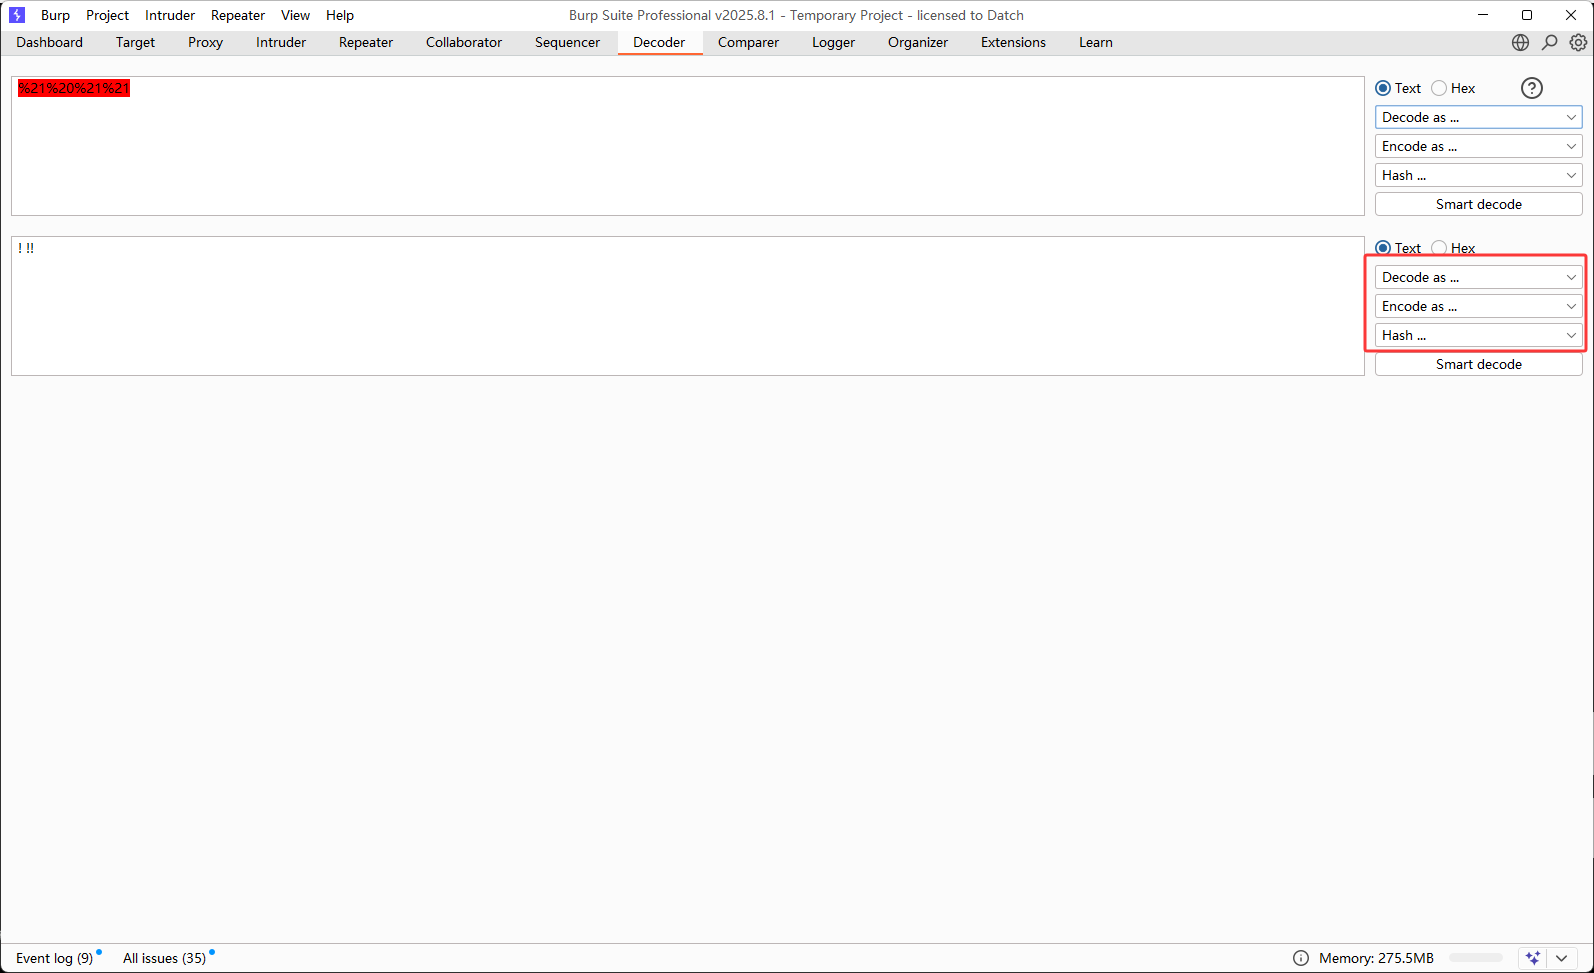Image resolution: width=1594 pixels, height=973 pixels.
Task: Switch to the Learn tab
Action: 1096,42
